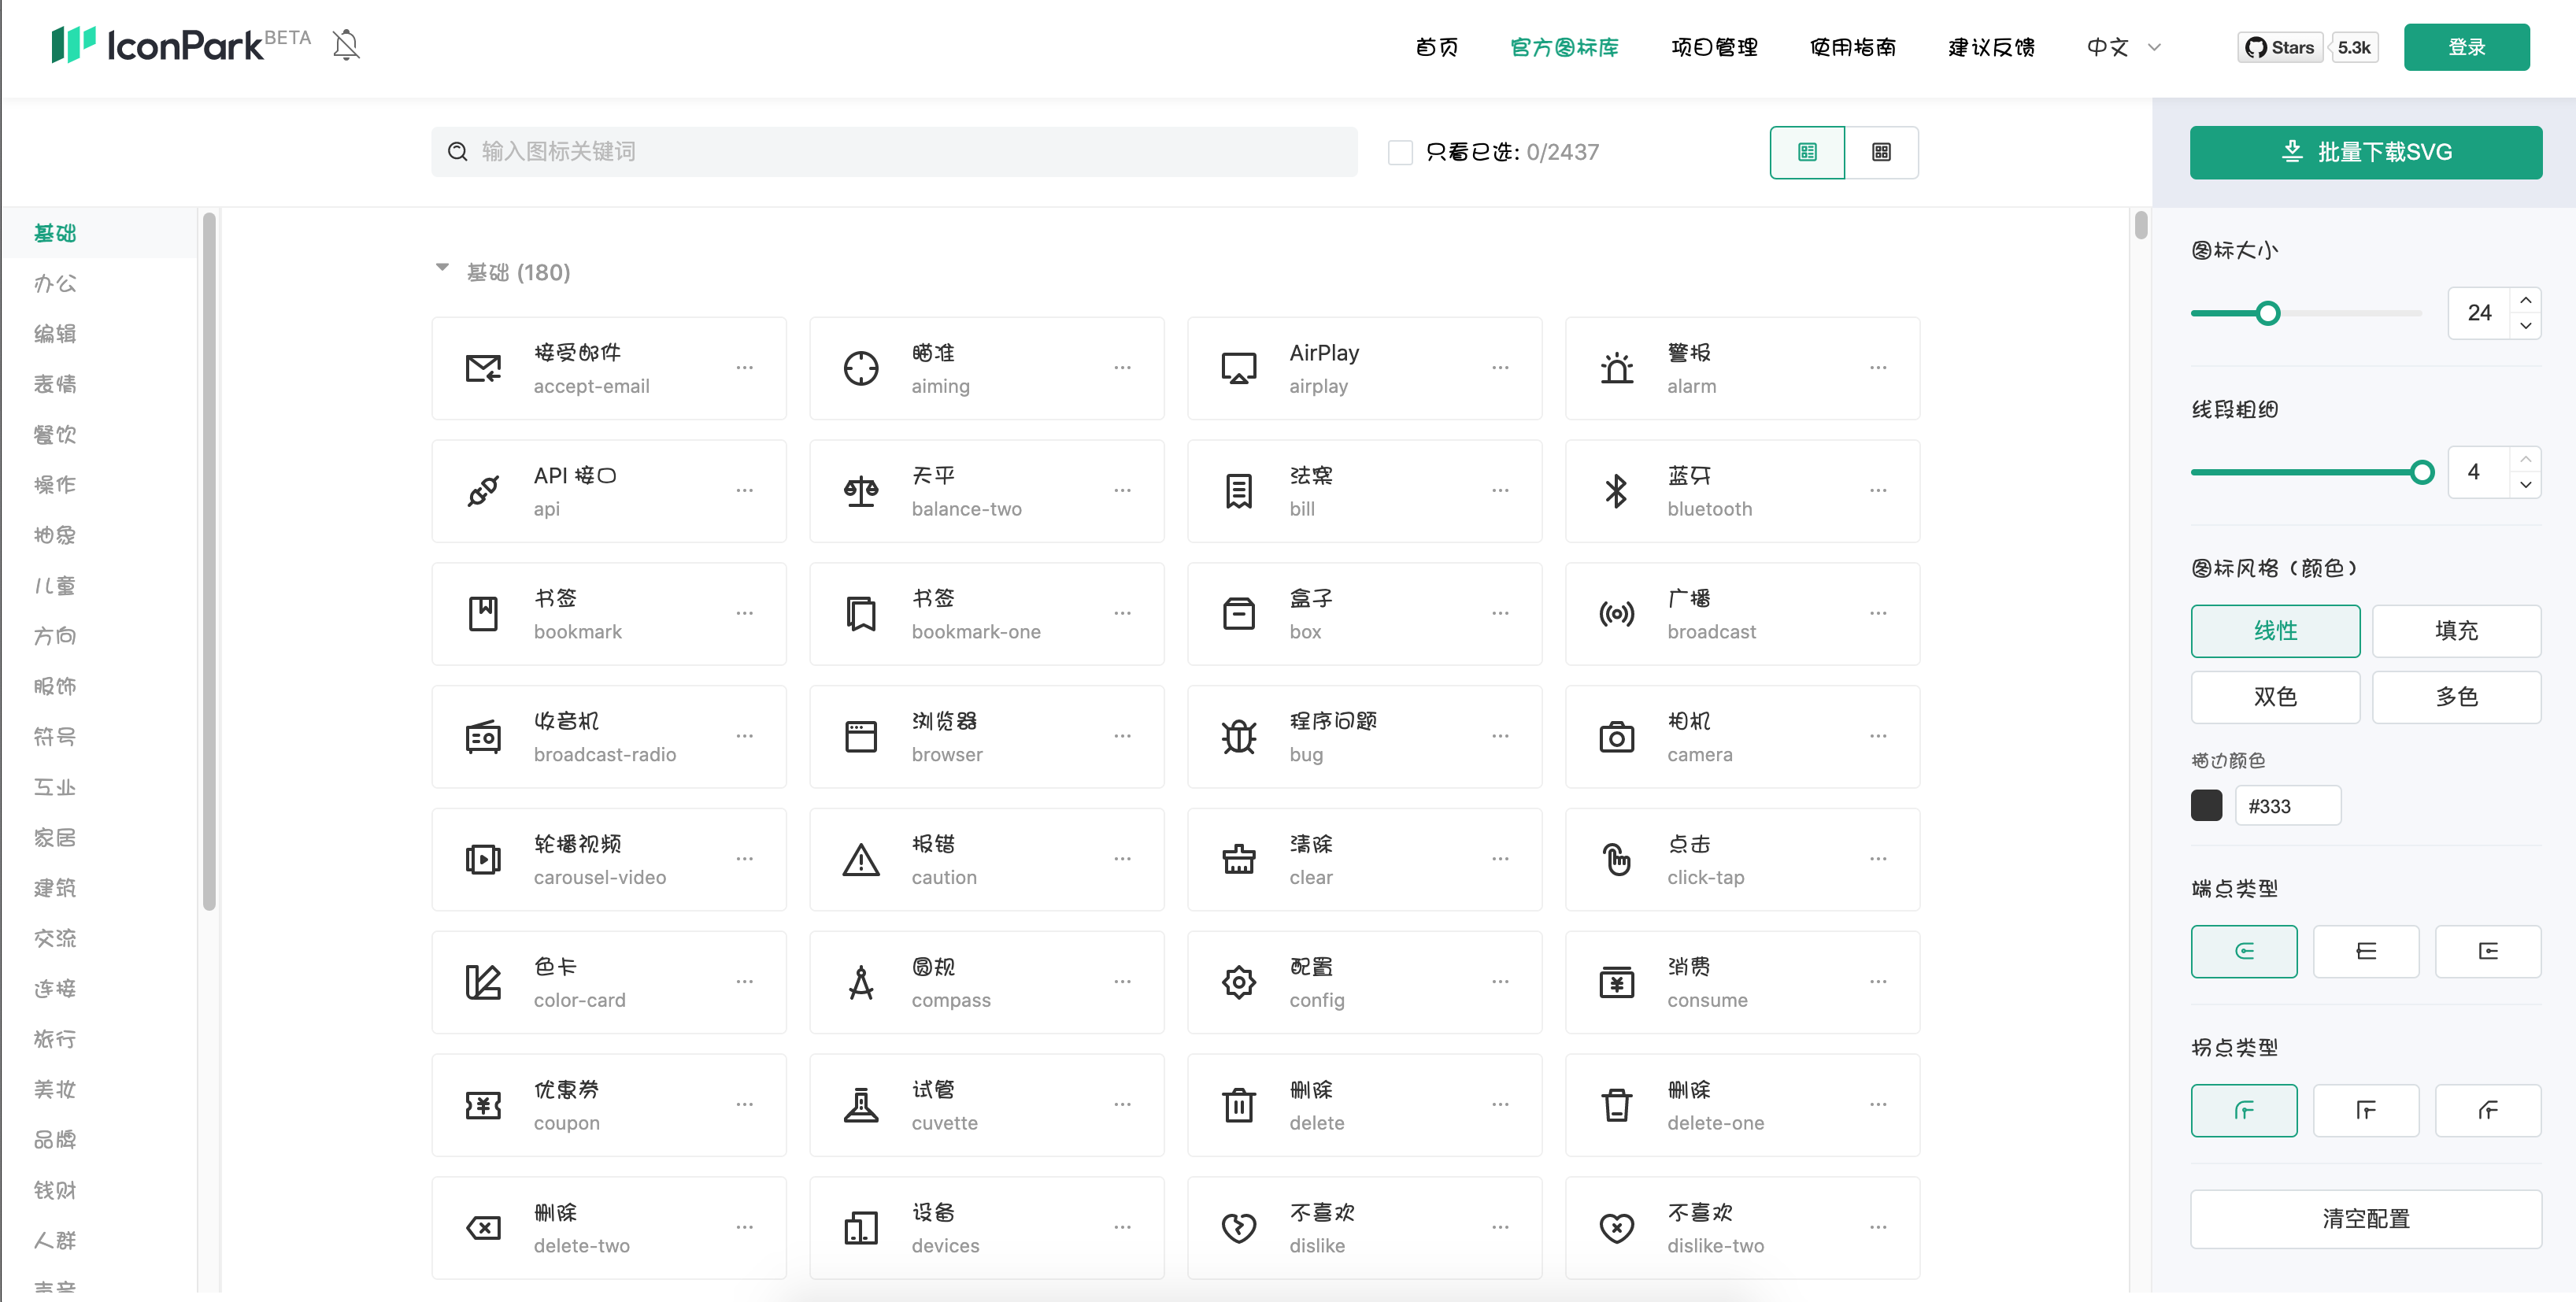Screen dimensions: 2576x1302
Task: Click the broadcast-radio icon
Action: tap(483, 737)
